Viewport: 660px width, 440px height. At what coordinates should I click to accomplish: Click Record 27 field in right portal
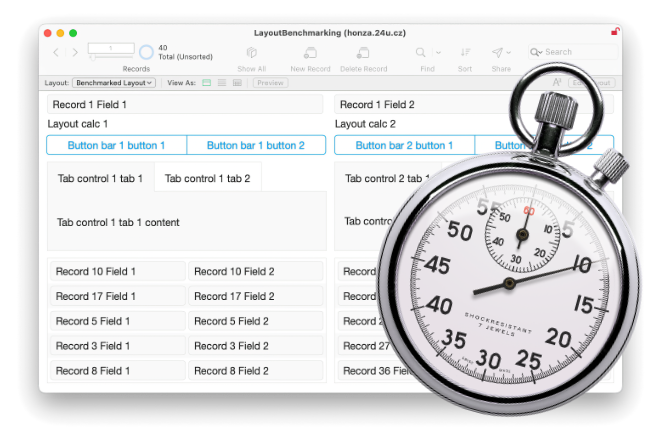[366, 346]
